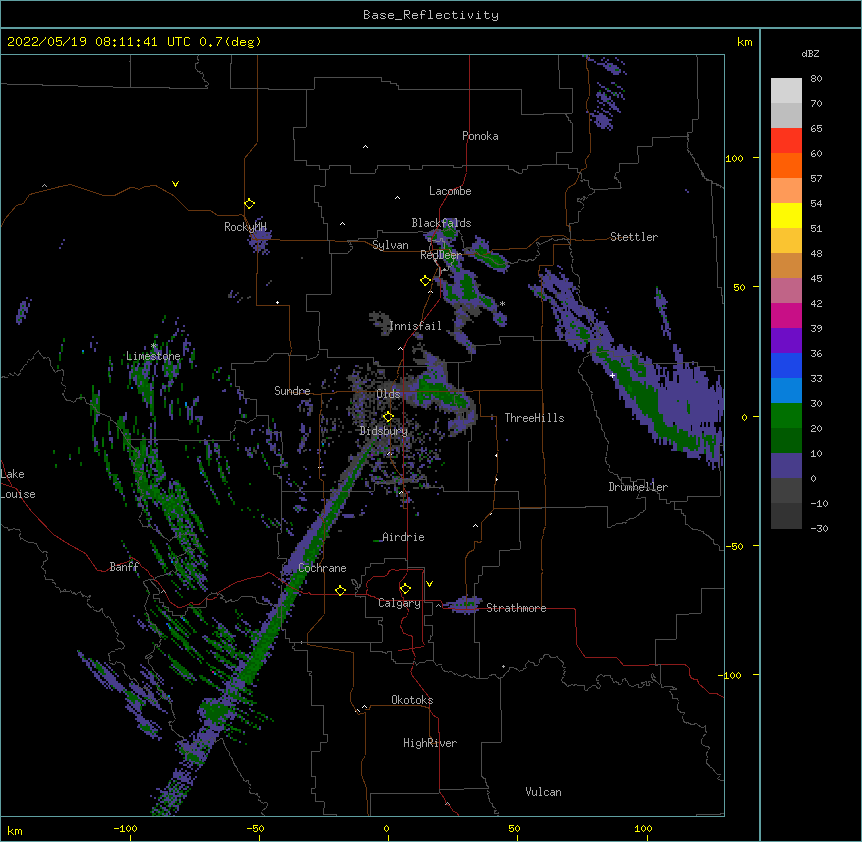Click the Airdrie city label
The image size is (862, 842).
[x=403, y=537]
